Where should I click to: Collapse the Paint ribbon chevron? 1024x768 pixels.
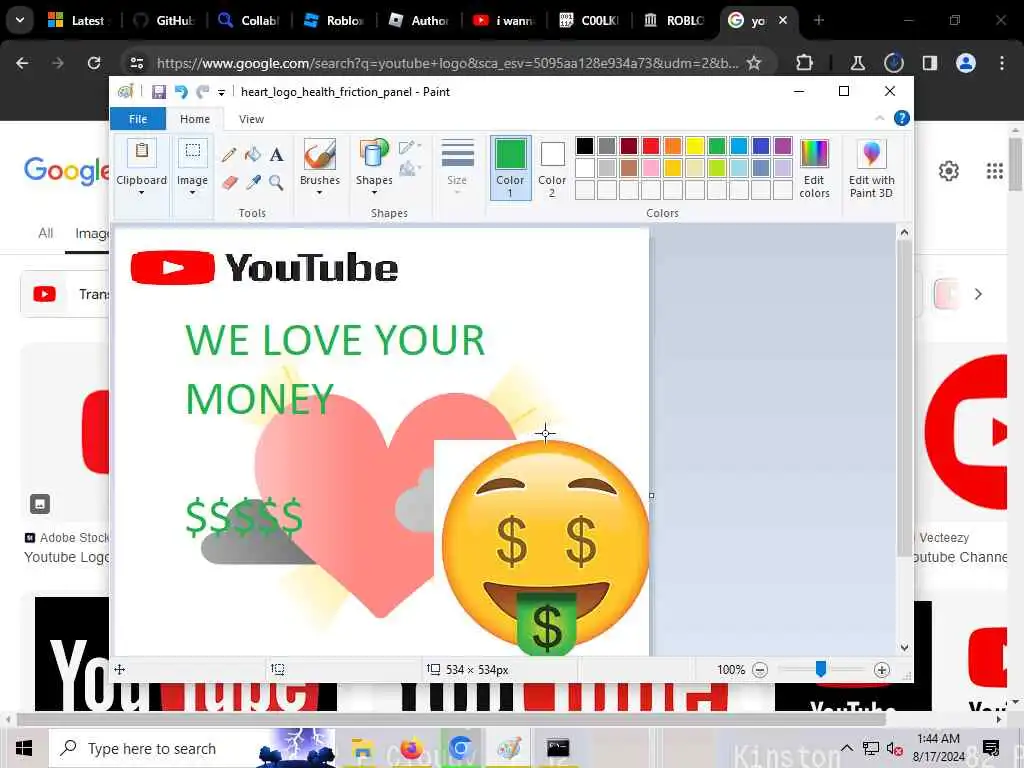[879, 118]
